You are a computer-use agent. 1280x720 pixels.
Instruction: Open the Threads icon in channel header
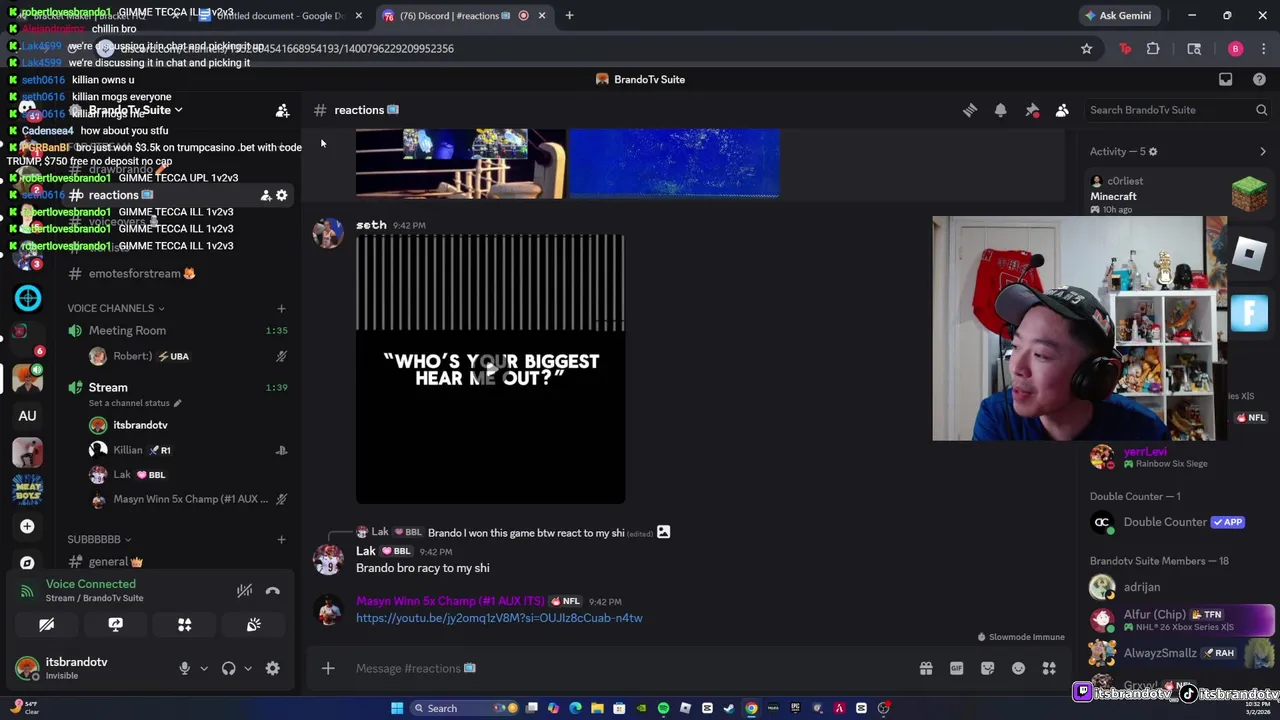[970, 110]
